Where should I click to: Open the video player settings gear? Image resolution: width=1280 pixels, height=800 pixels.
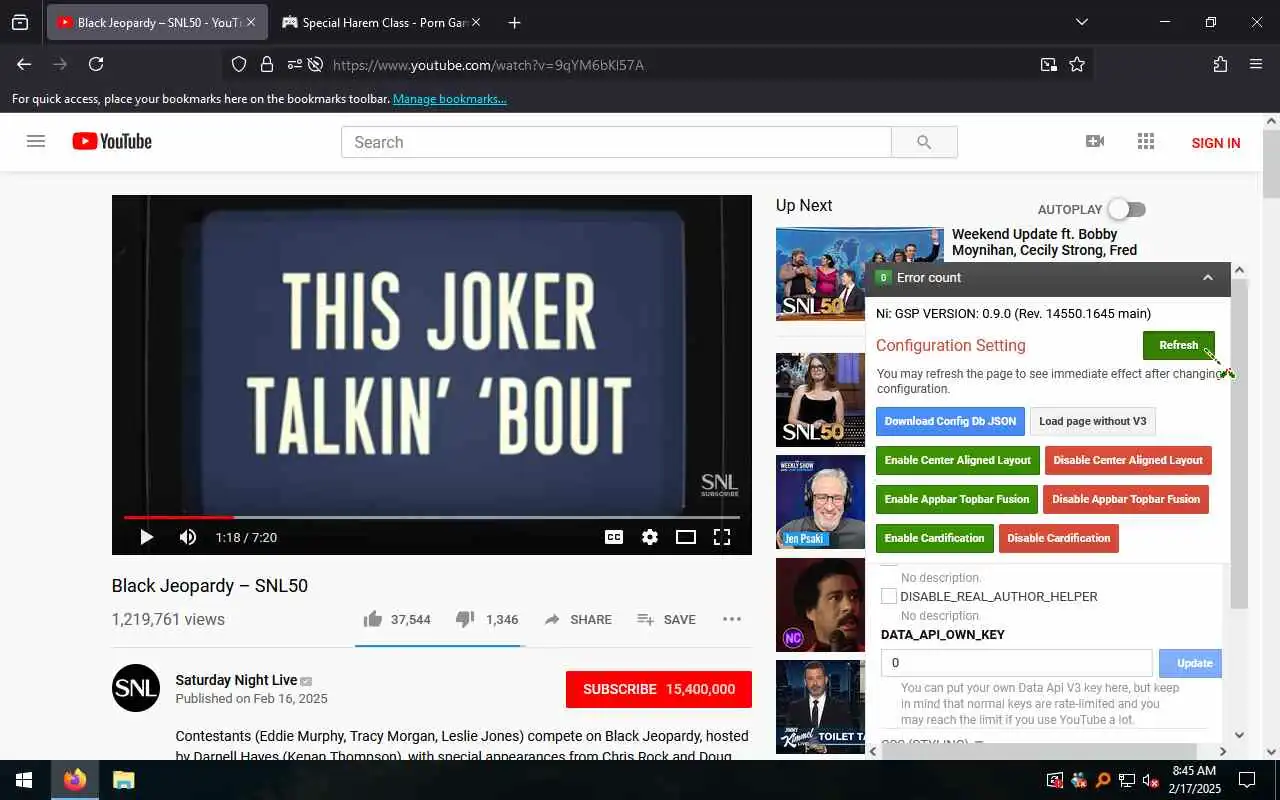click(650, 537)
